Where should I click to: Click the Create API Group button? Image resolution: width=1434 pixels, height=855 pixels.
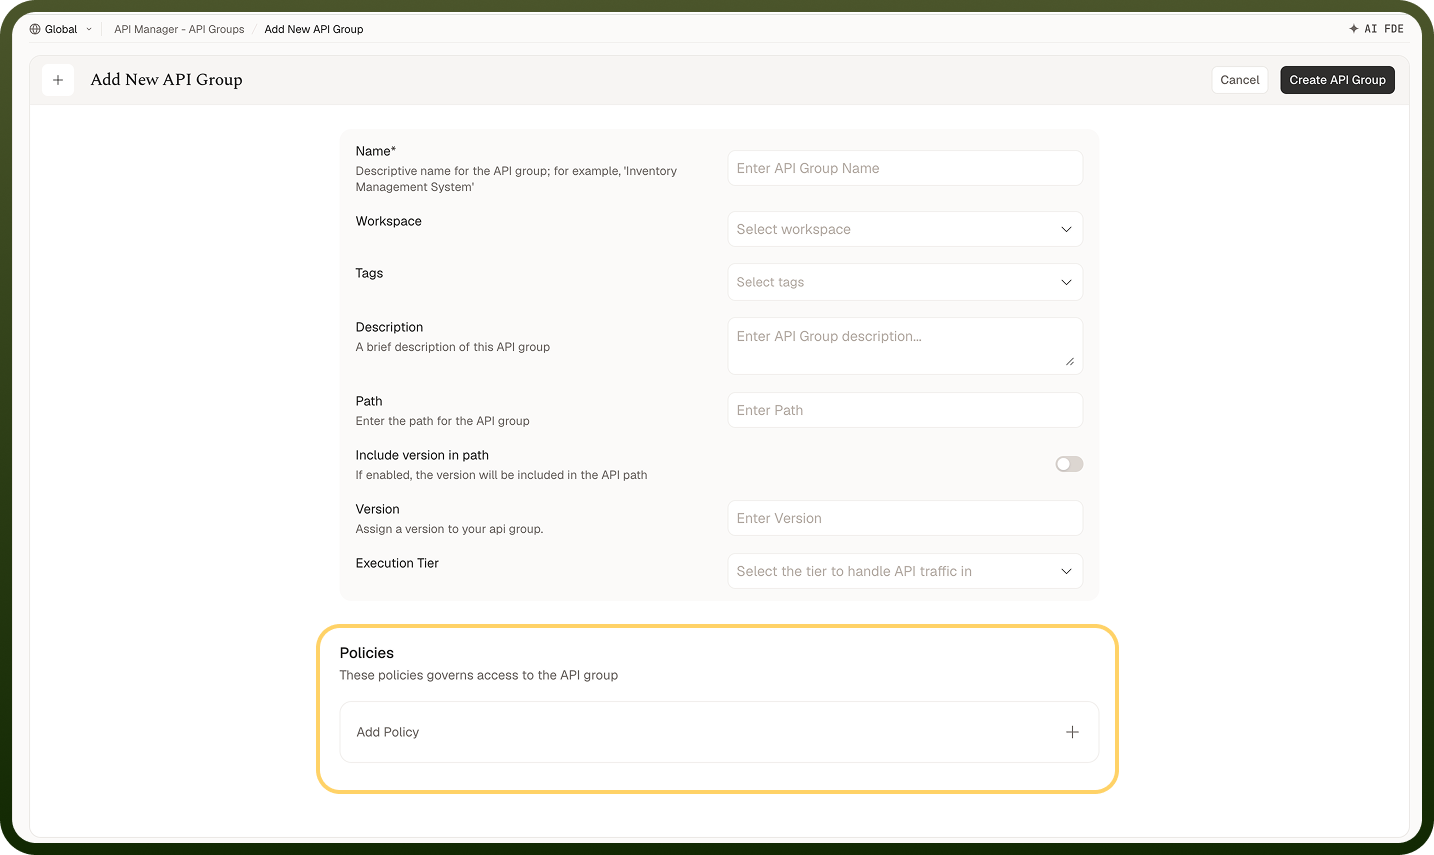(1337, 80)
